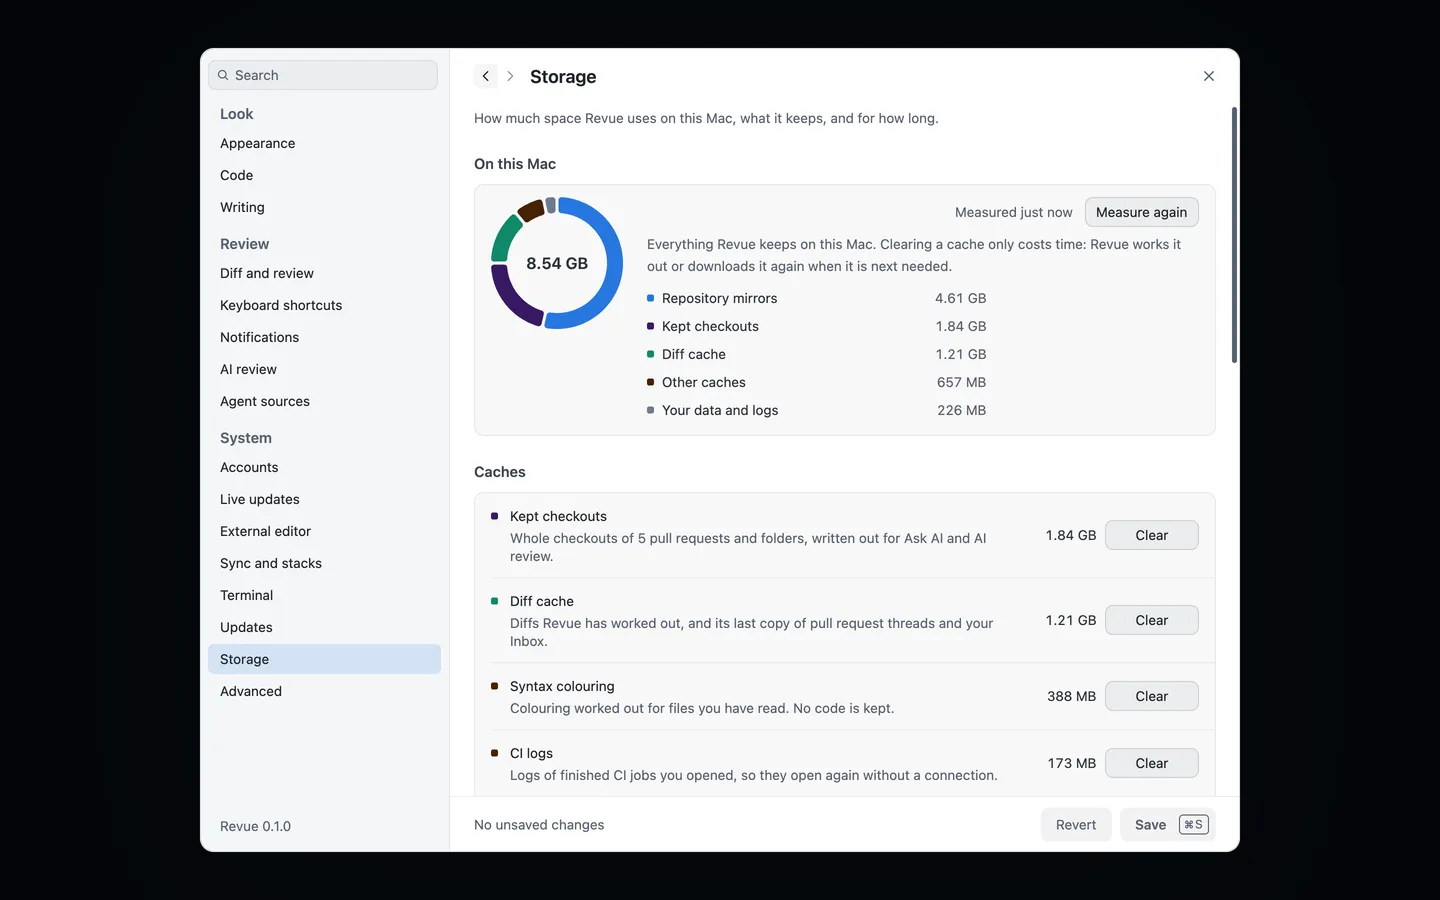Select the Storage sidebar item

coord(324,659)
